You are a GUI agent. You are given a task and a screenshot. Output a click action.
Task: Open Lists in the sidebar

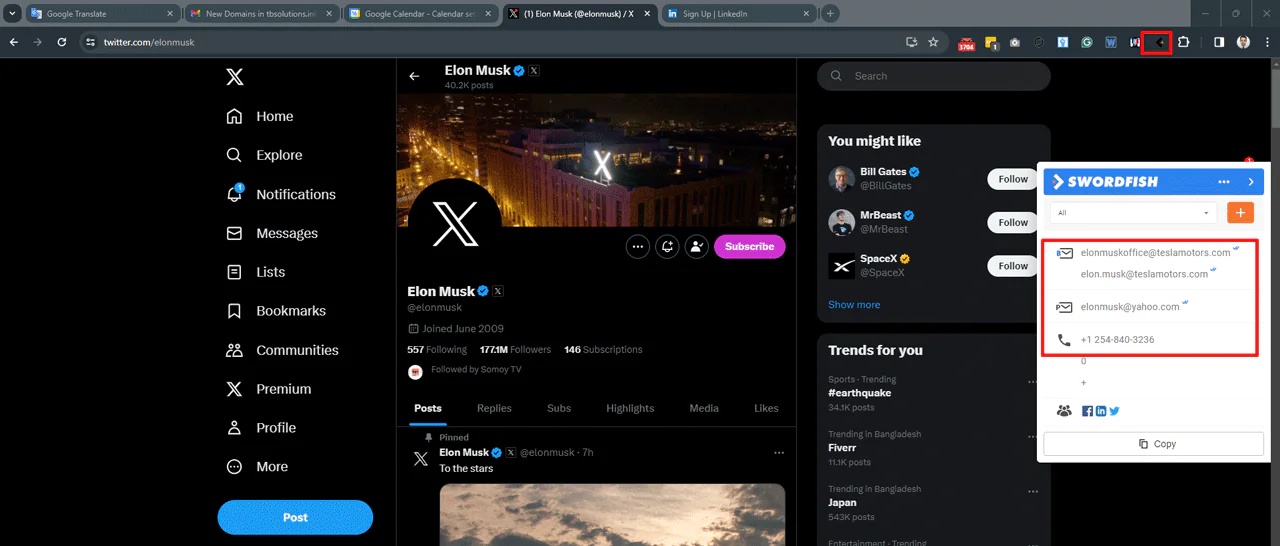(x=256, y=272)
